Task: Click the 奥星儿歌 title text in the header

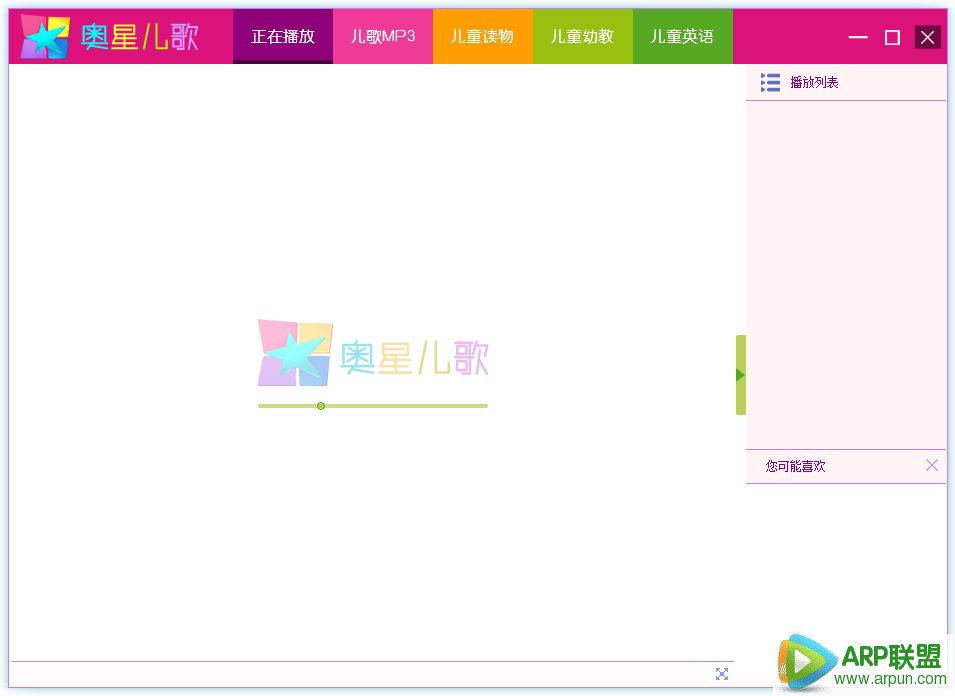Action: pos(140,37)
